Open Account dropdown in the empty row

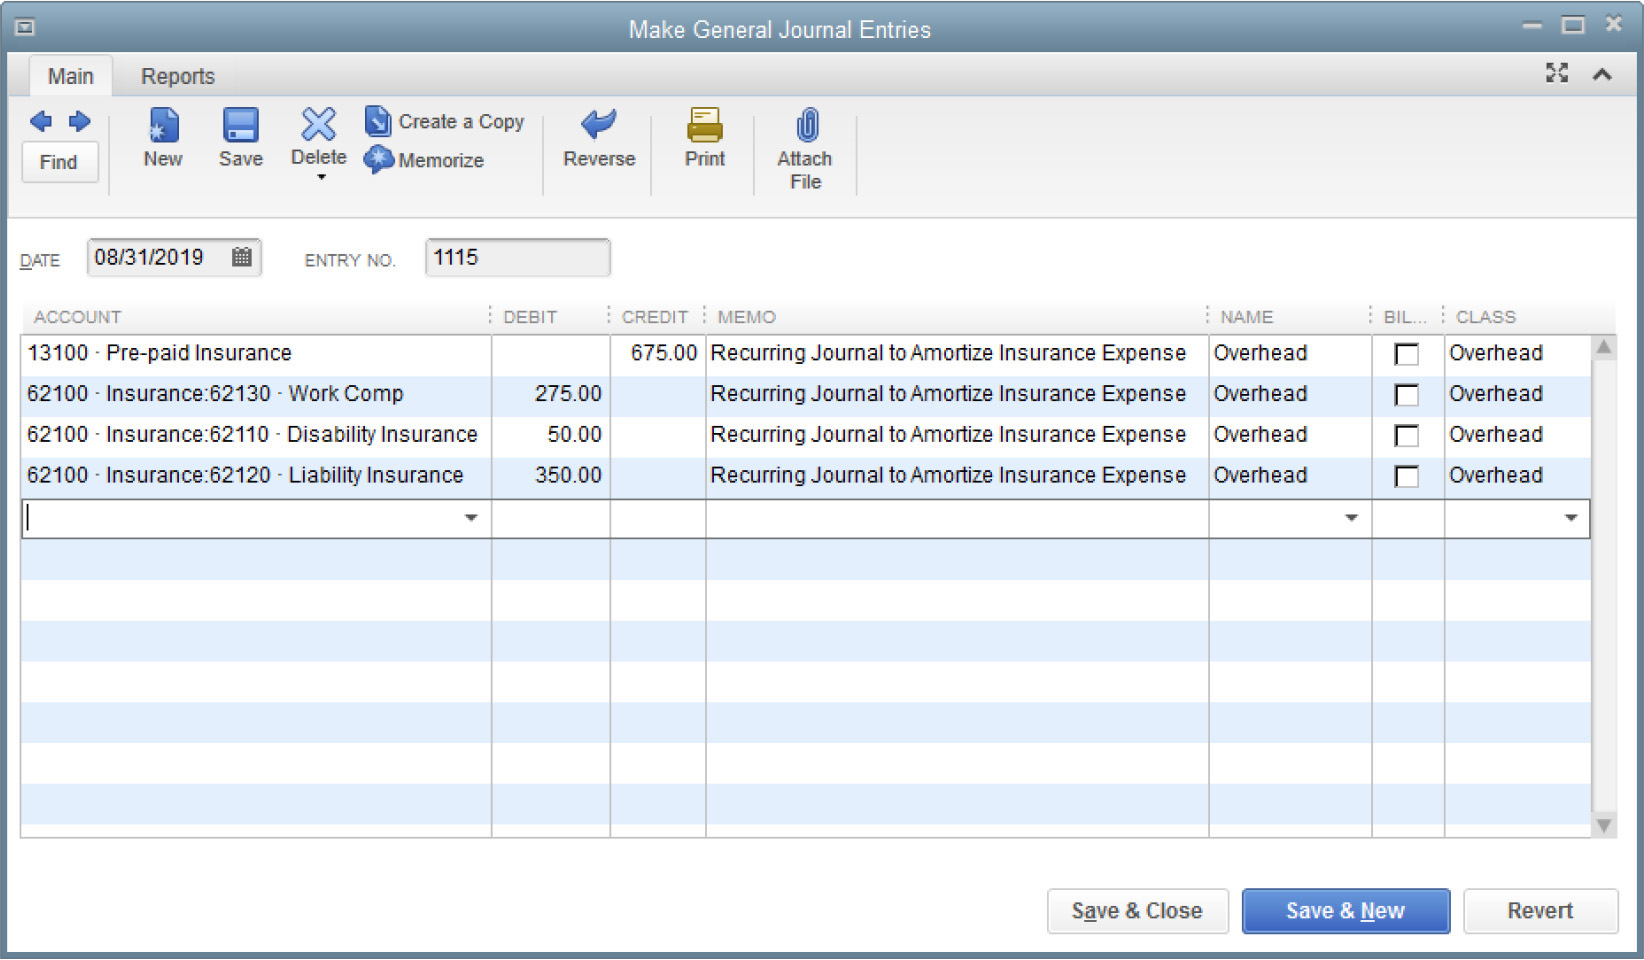point(471,518)
